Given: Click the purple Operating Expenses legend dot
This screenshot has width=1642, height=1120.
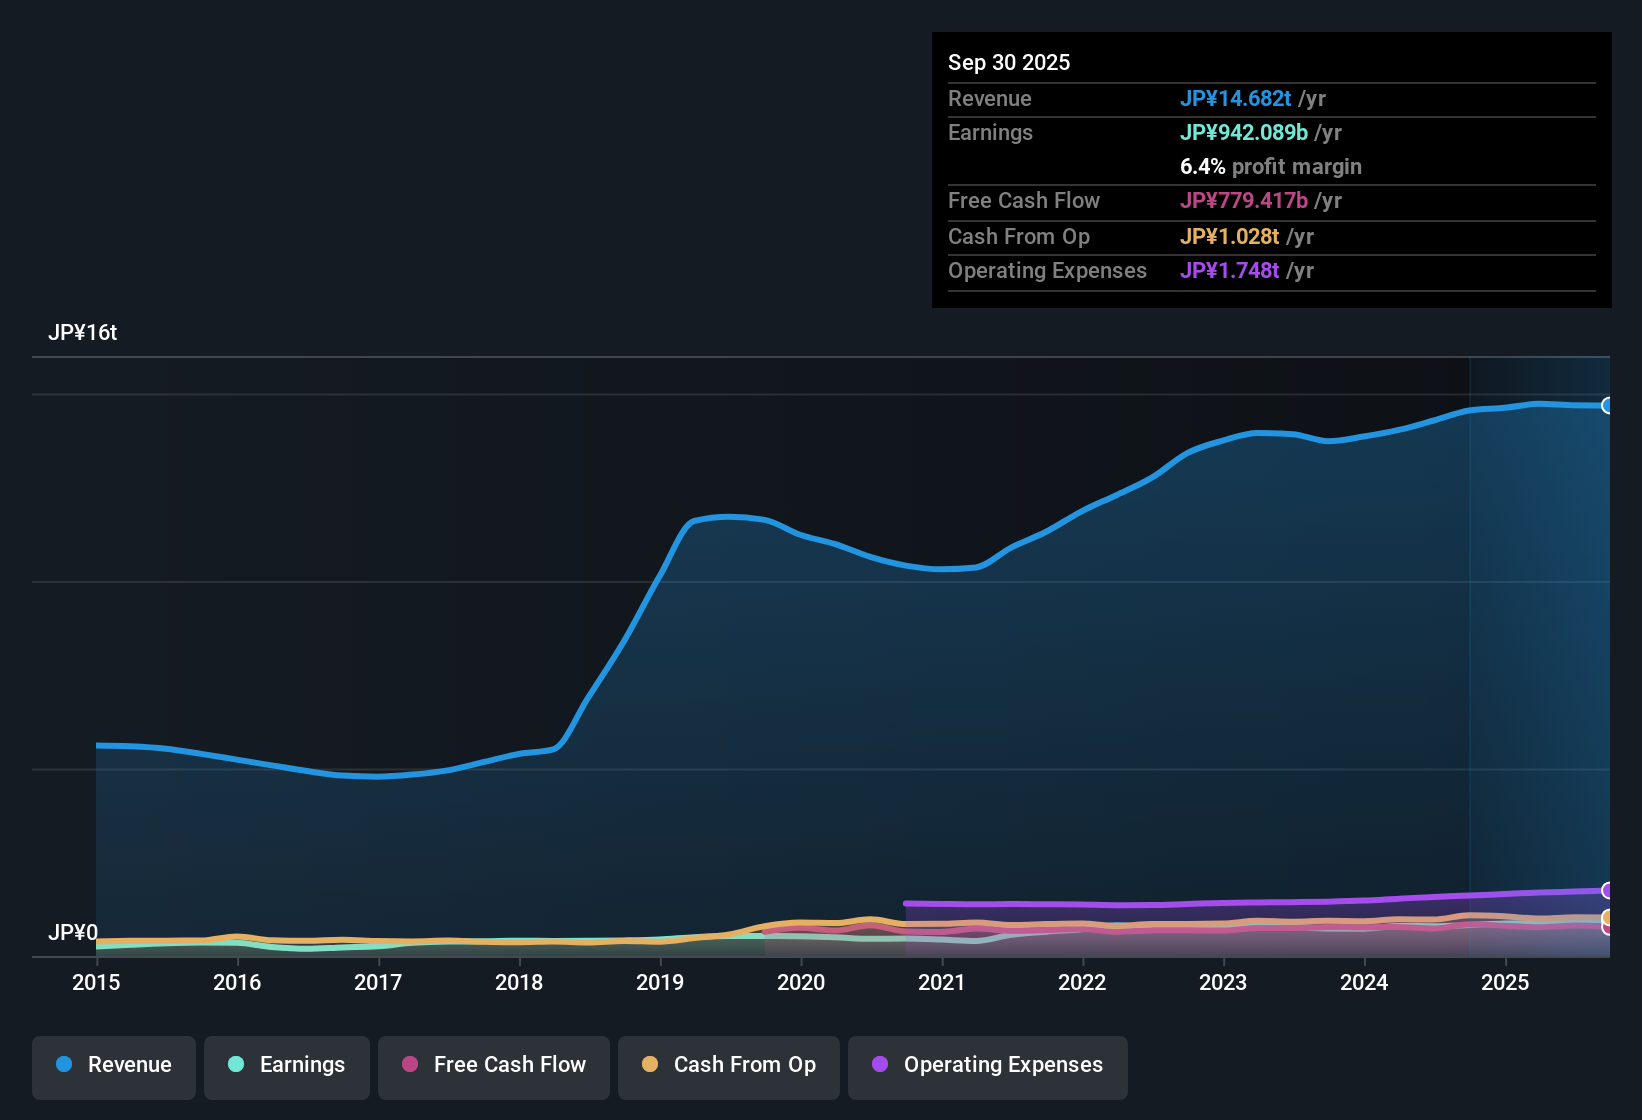Looking at the screenshot, I should (x=880, y=1066).
